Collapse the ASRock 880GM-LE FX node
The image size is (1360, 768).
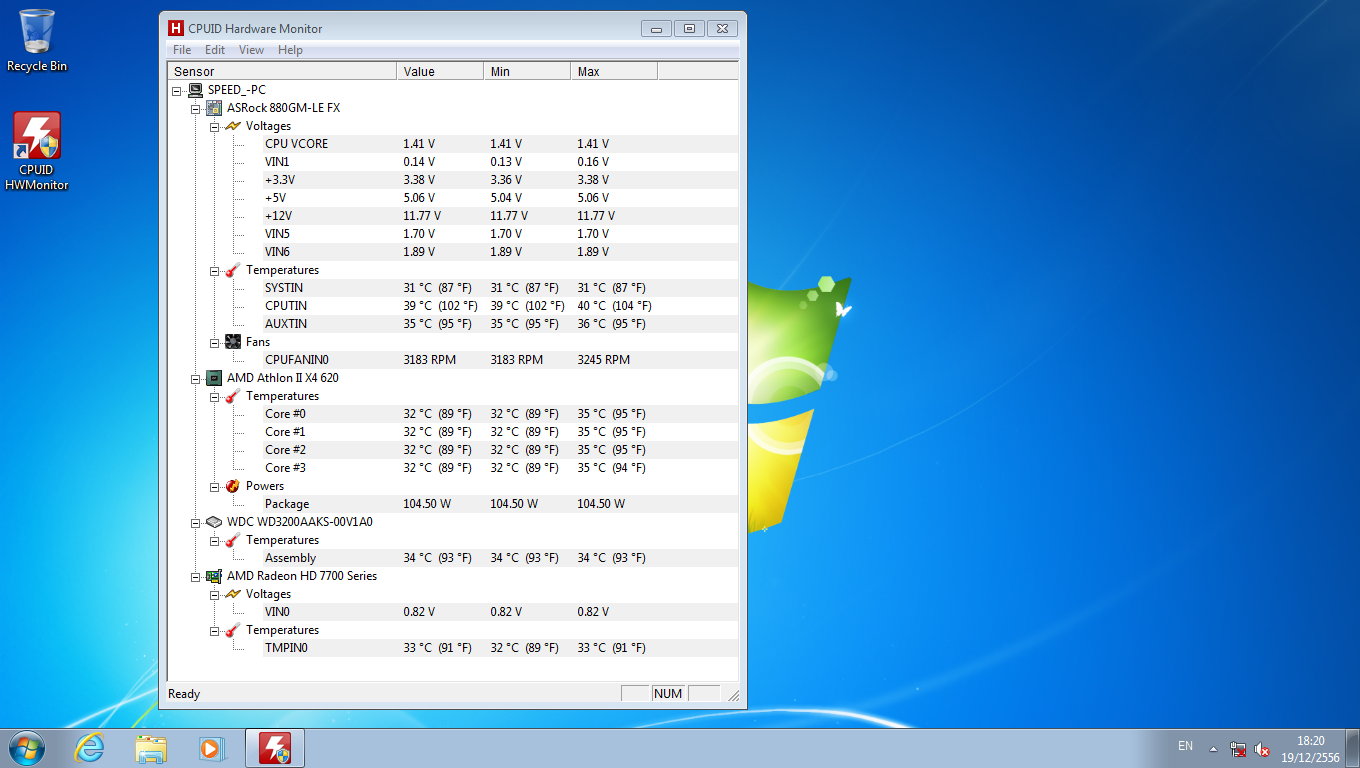[x=195, y=108]
